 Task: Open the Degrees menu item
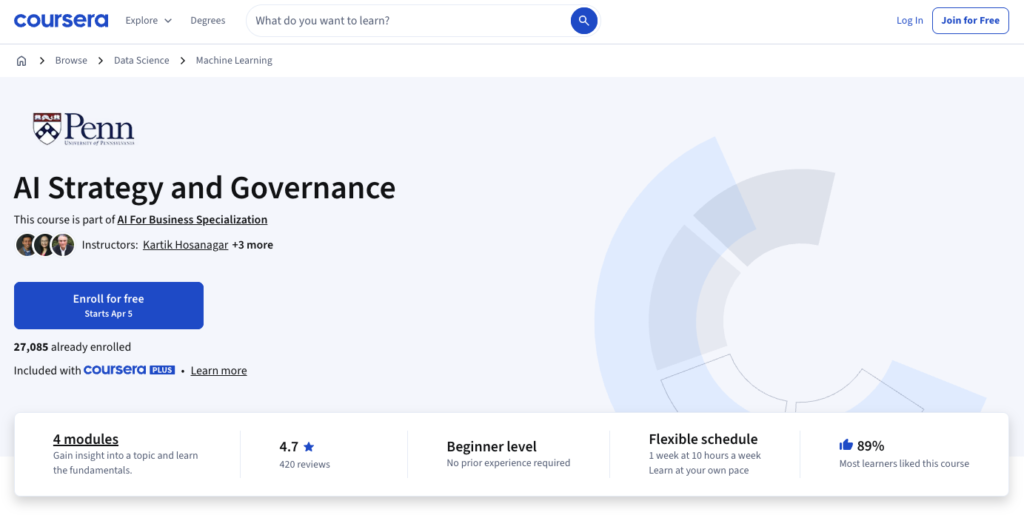click(208, 20)
